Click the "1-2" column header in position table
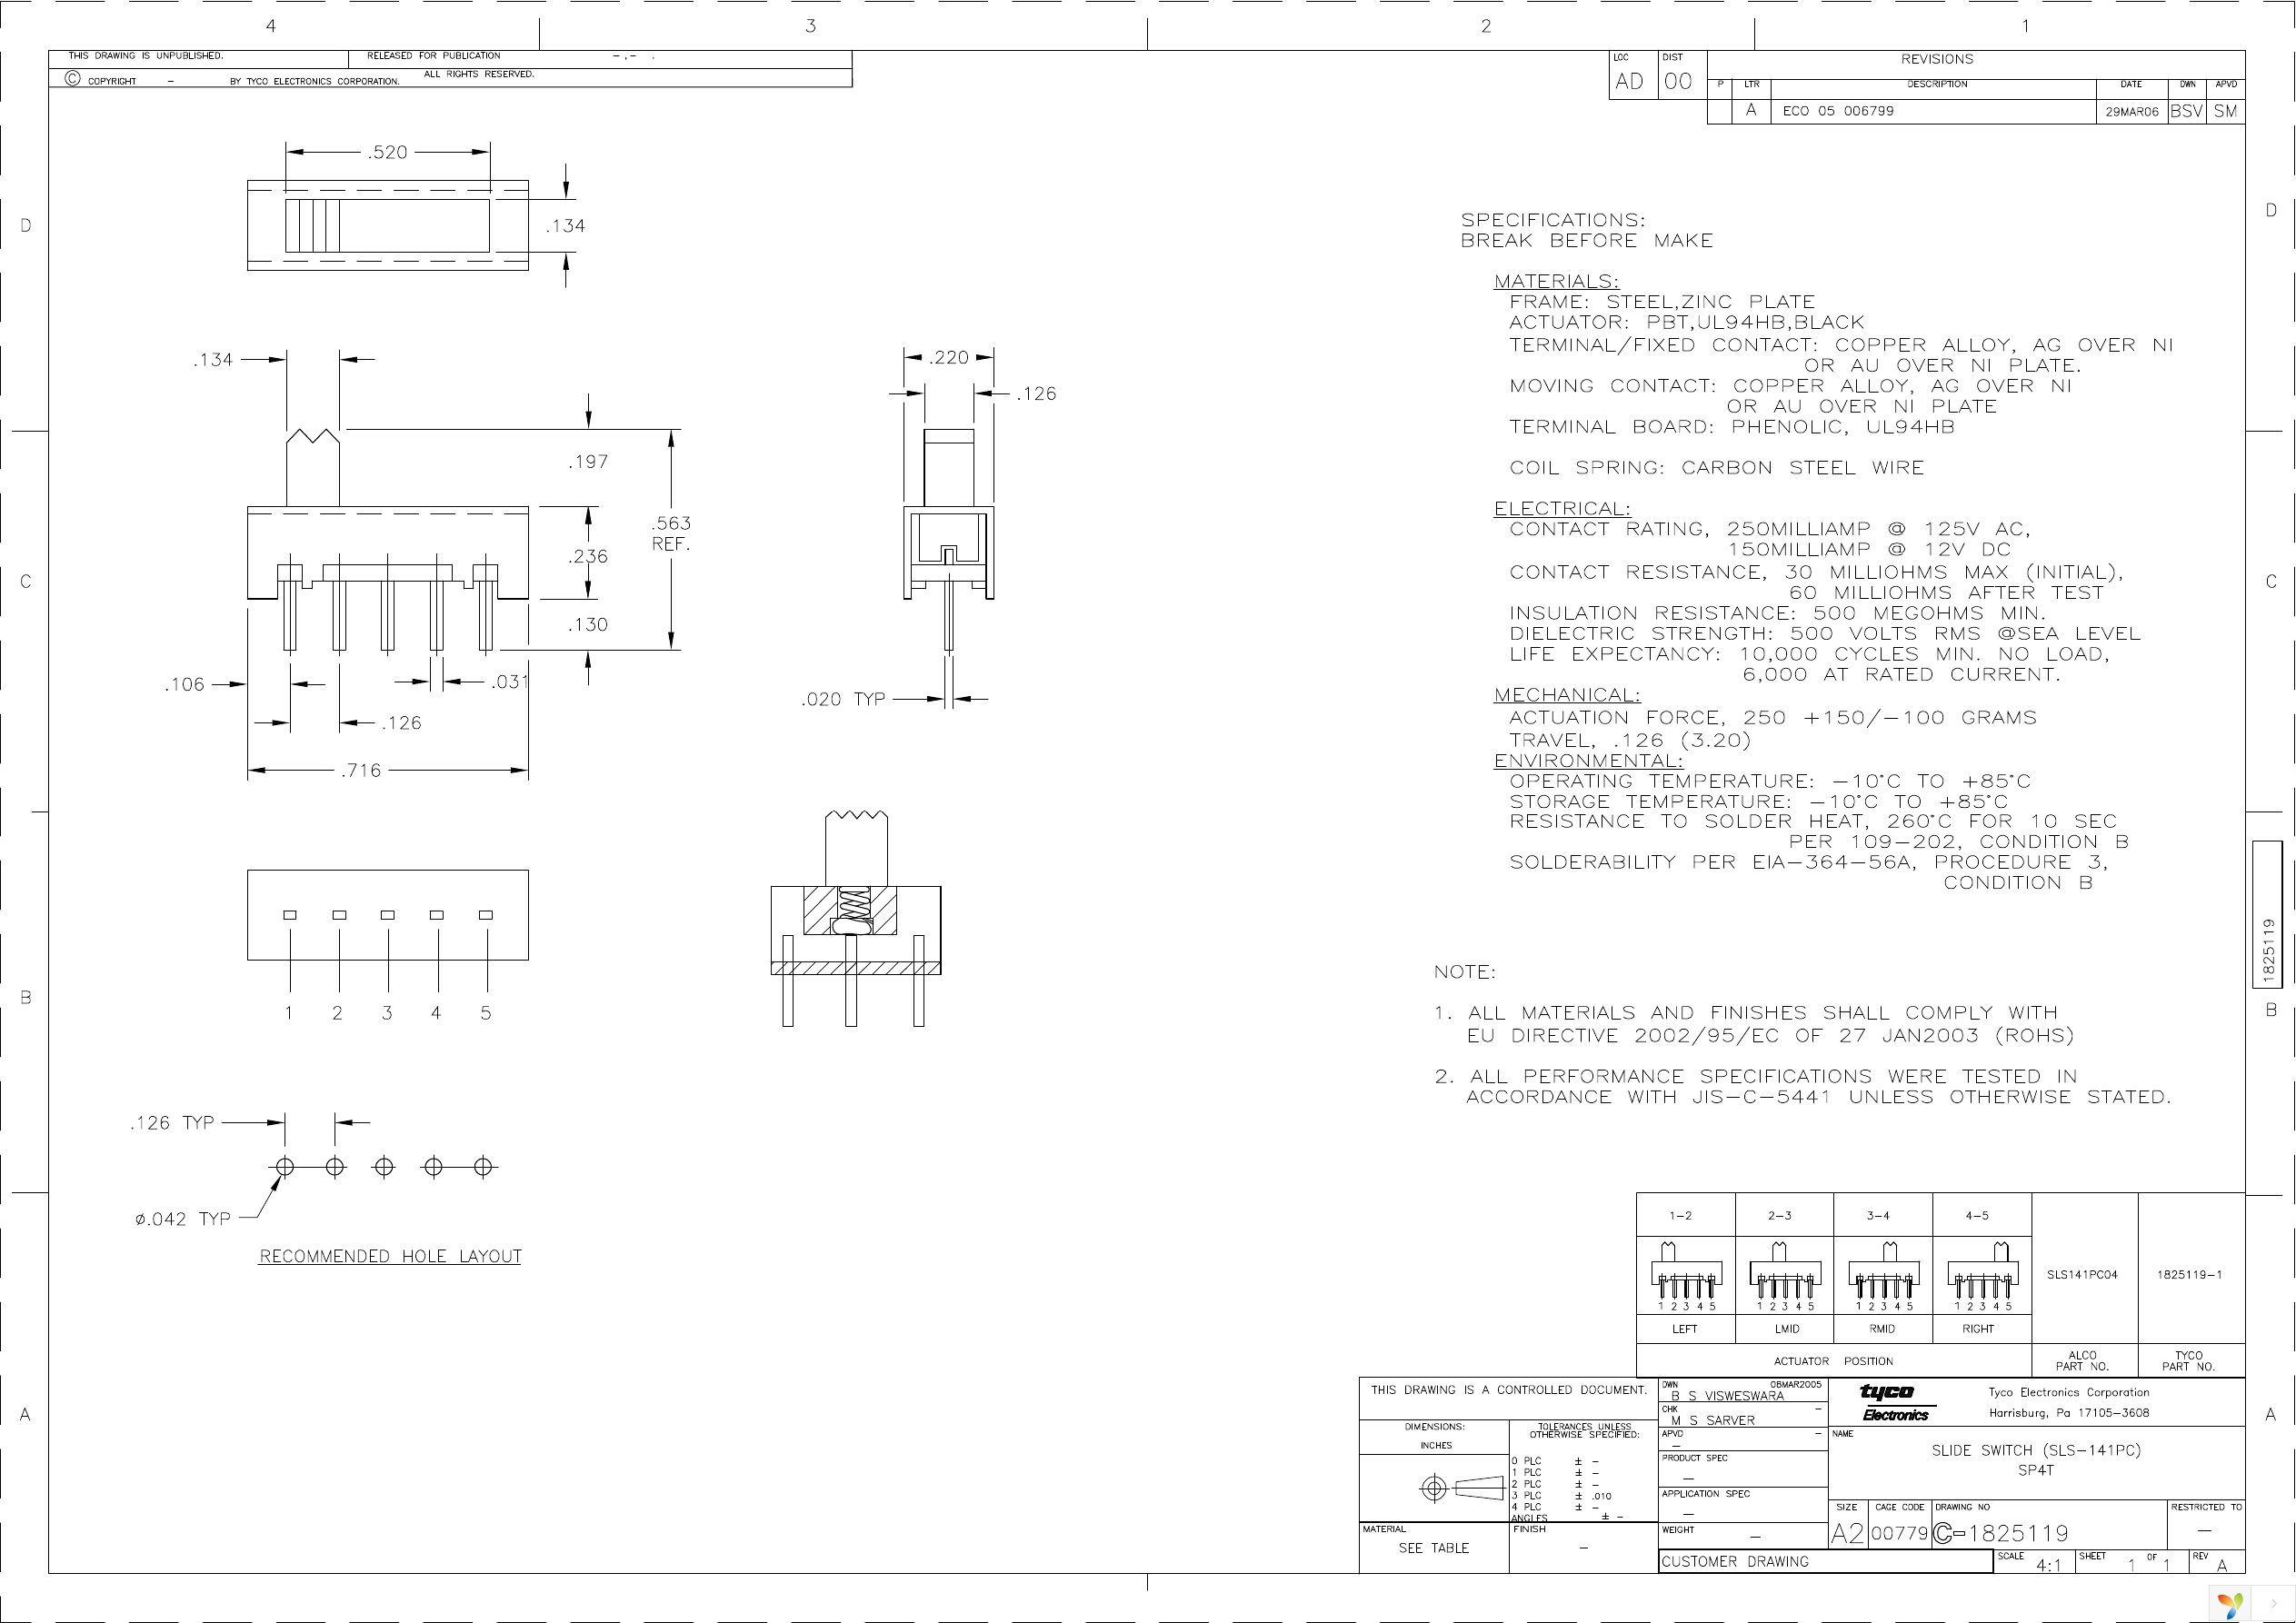The width and height of the screenshot is (2296, 1623). 1680,1217
